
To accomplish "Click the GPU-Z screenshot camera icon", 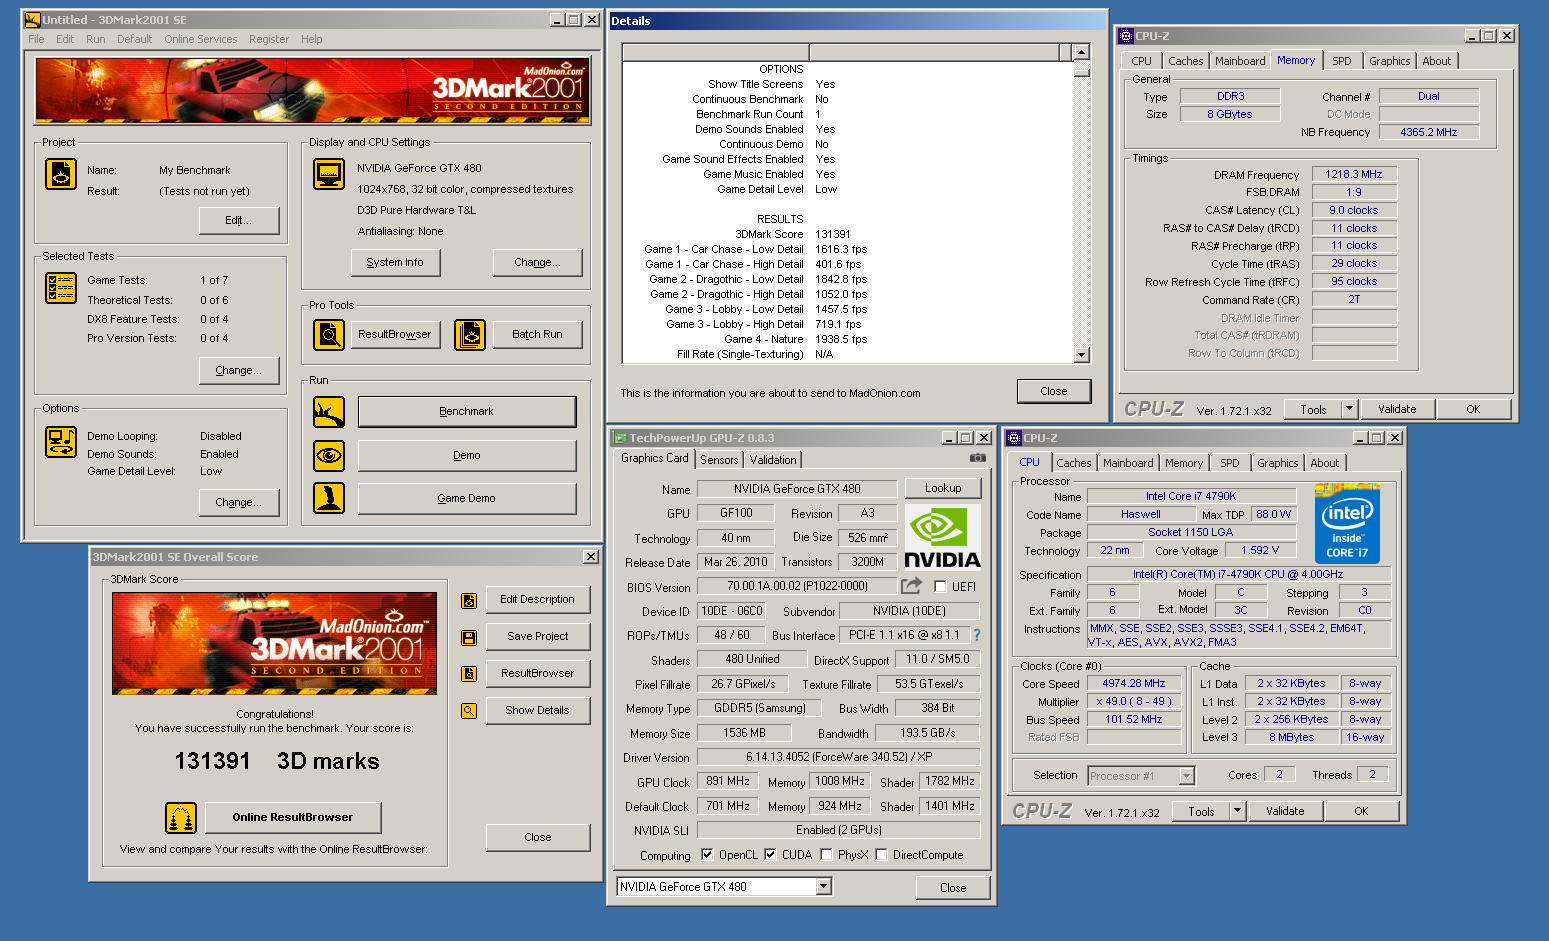I will click(977, 458).
